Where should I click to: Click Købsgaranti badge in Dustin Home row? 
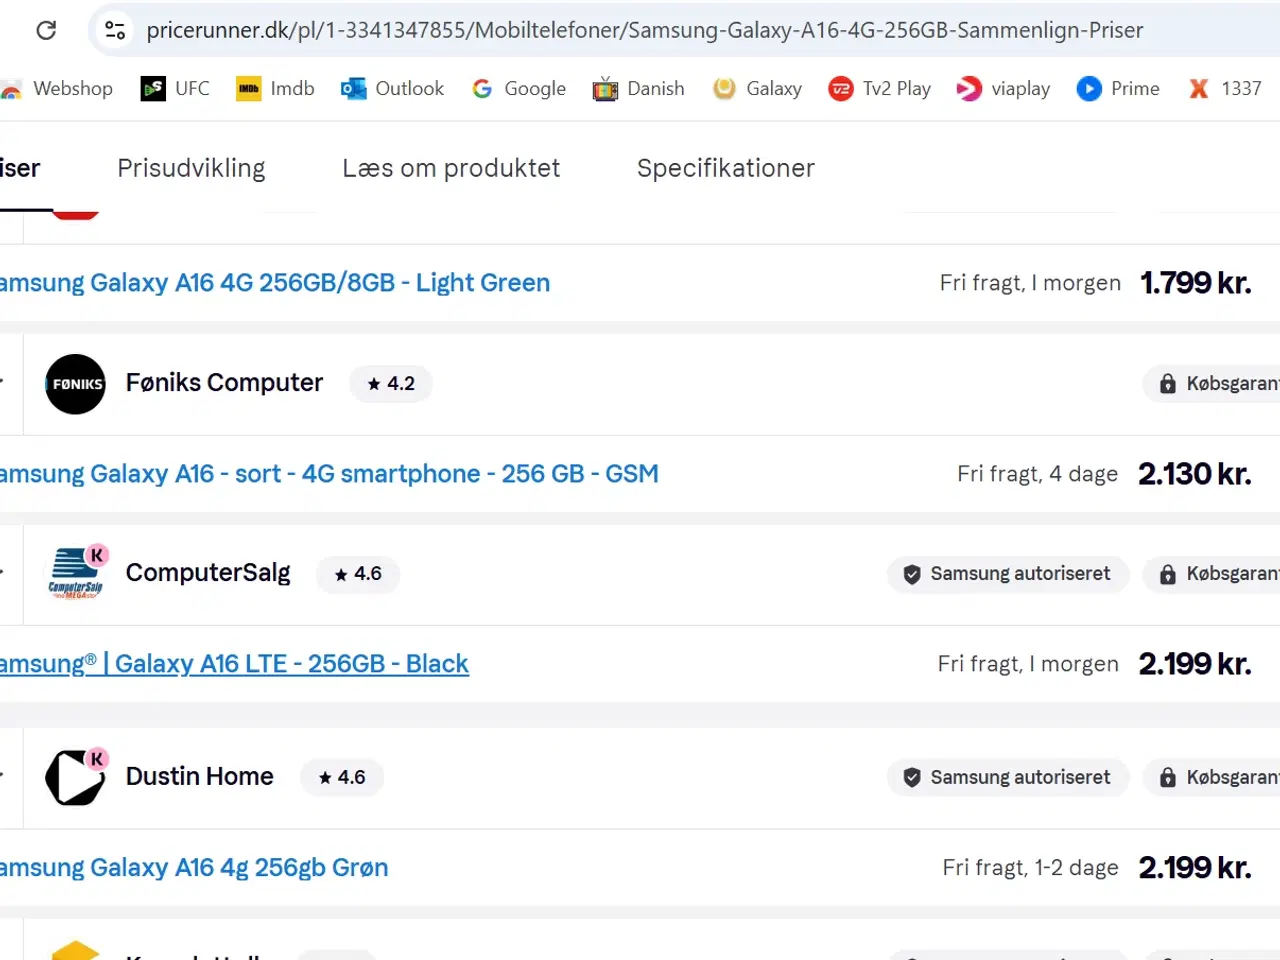pyautogui.click(x=1212, y=777)
